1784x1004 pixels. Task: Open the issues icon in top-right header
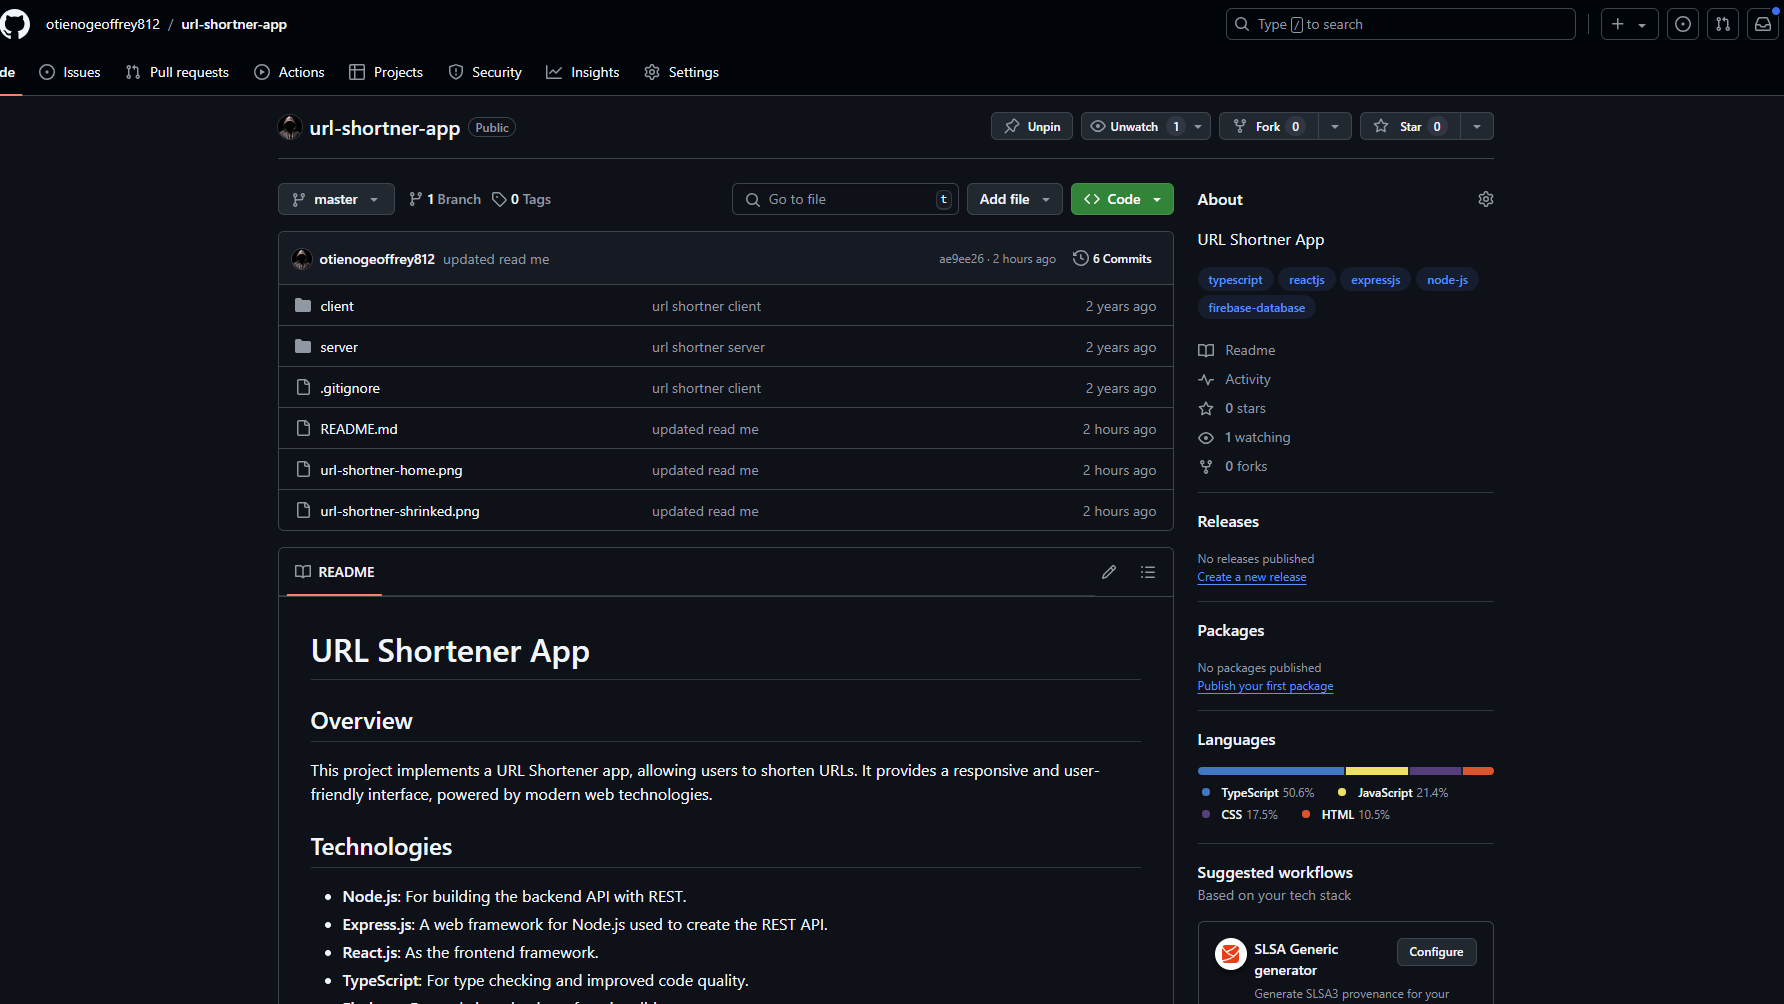(1683, 24)
